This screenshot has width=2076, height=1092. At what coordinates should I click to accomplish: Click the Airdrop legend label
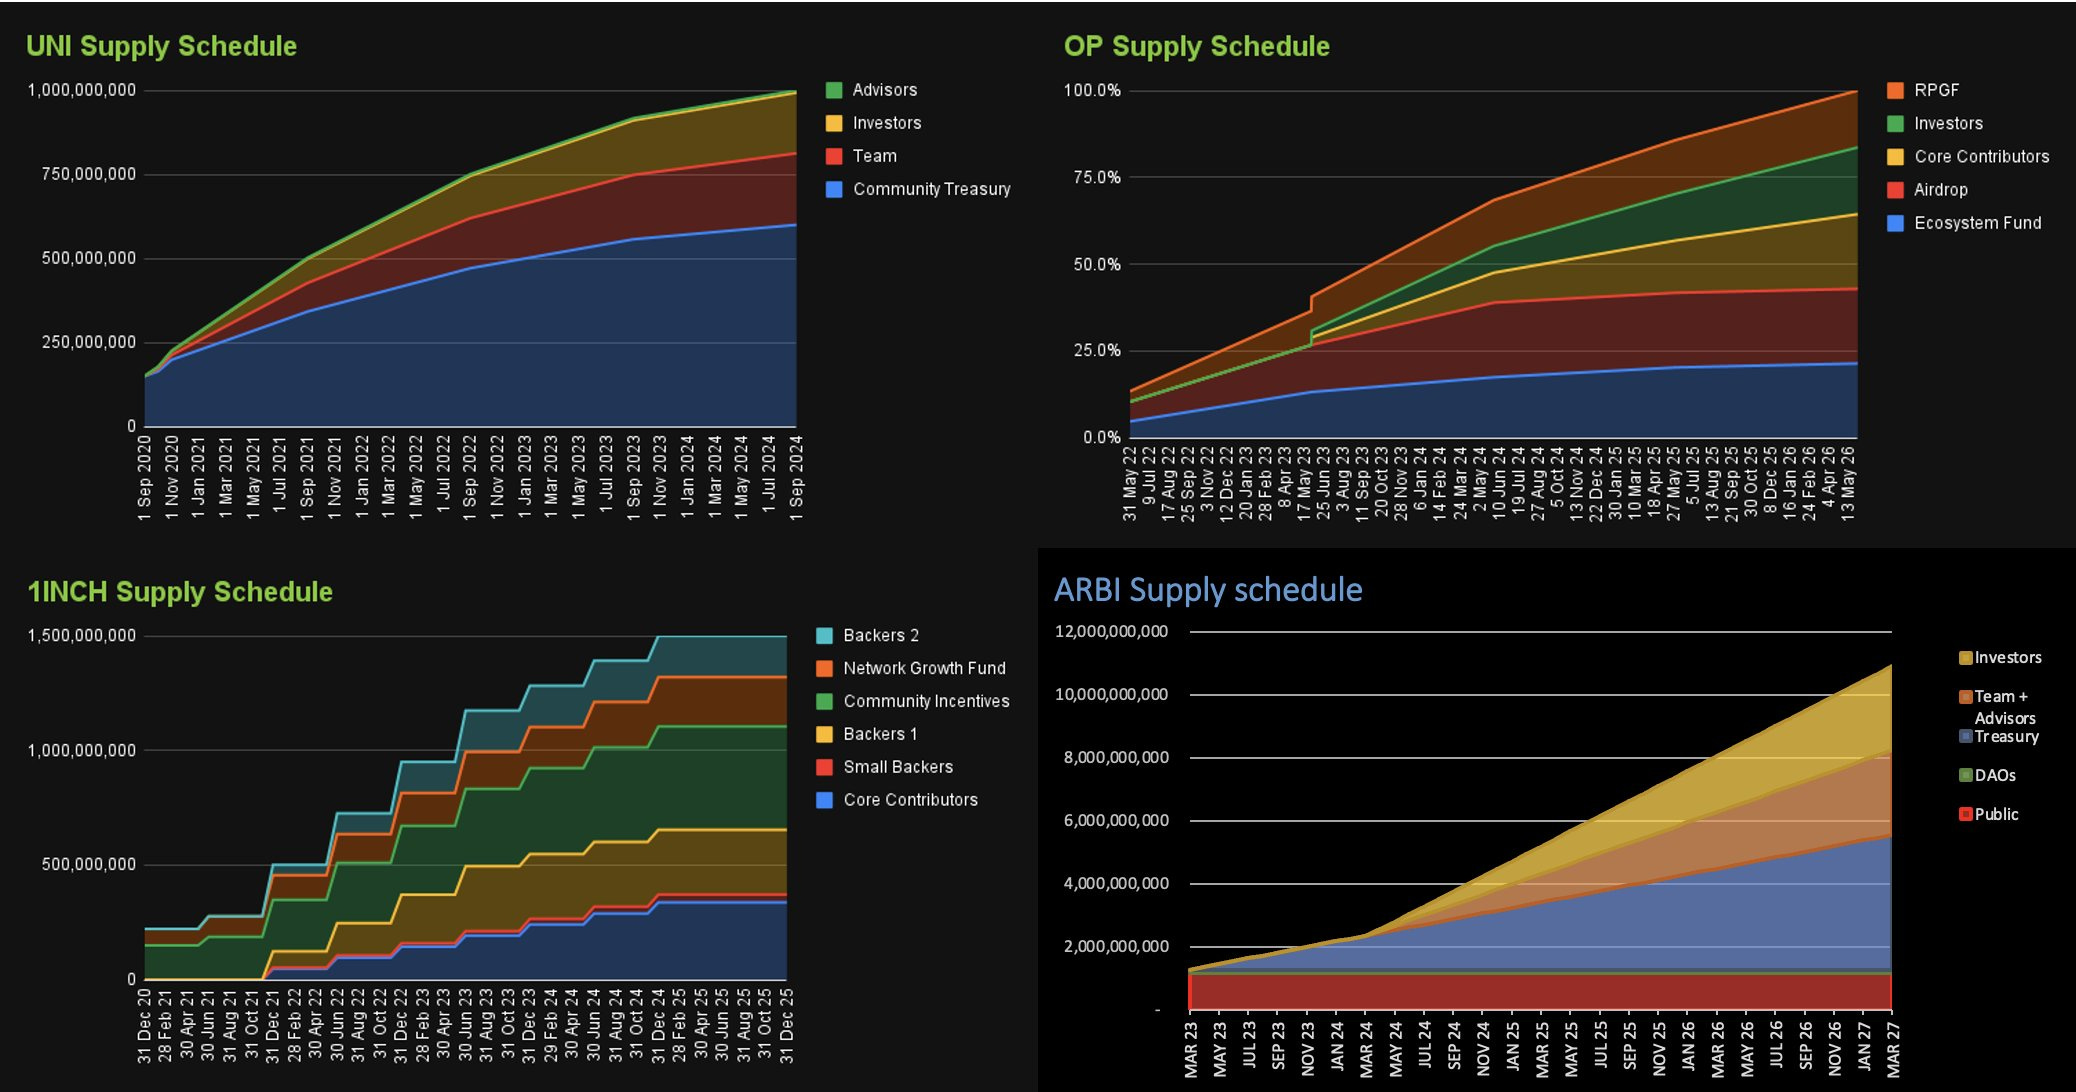[x=1941, y=190]
